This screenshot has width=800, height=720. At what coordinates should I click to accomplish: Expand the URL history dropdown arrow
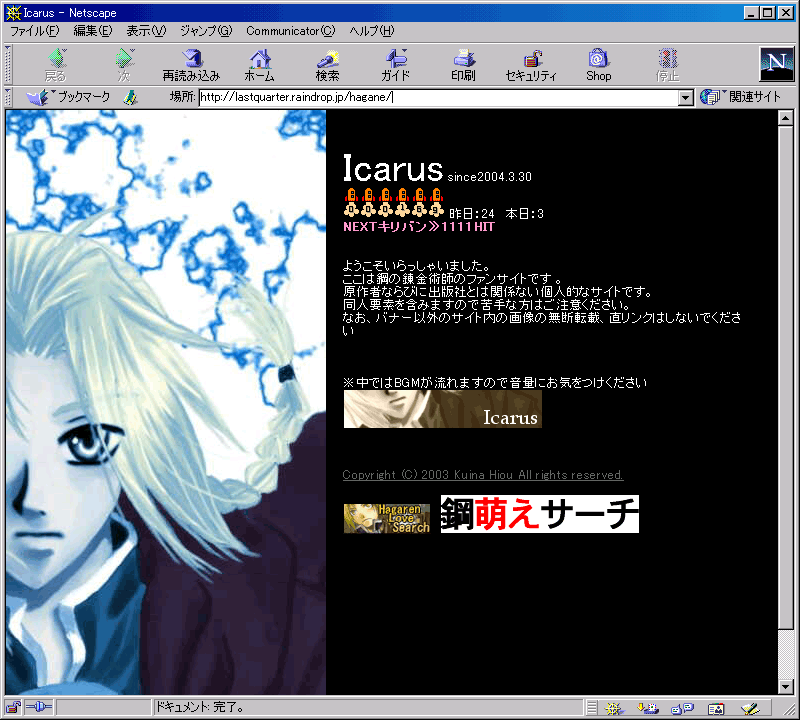(685, 97)
